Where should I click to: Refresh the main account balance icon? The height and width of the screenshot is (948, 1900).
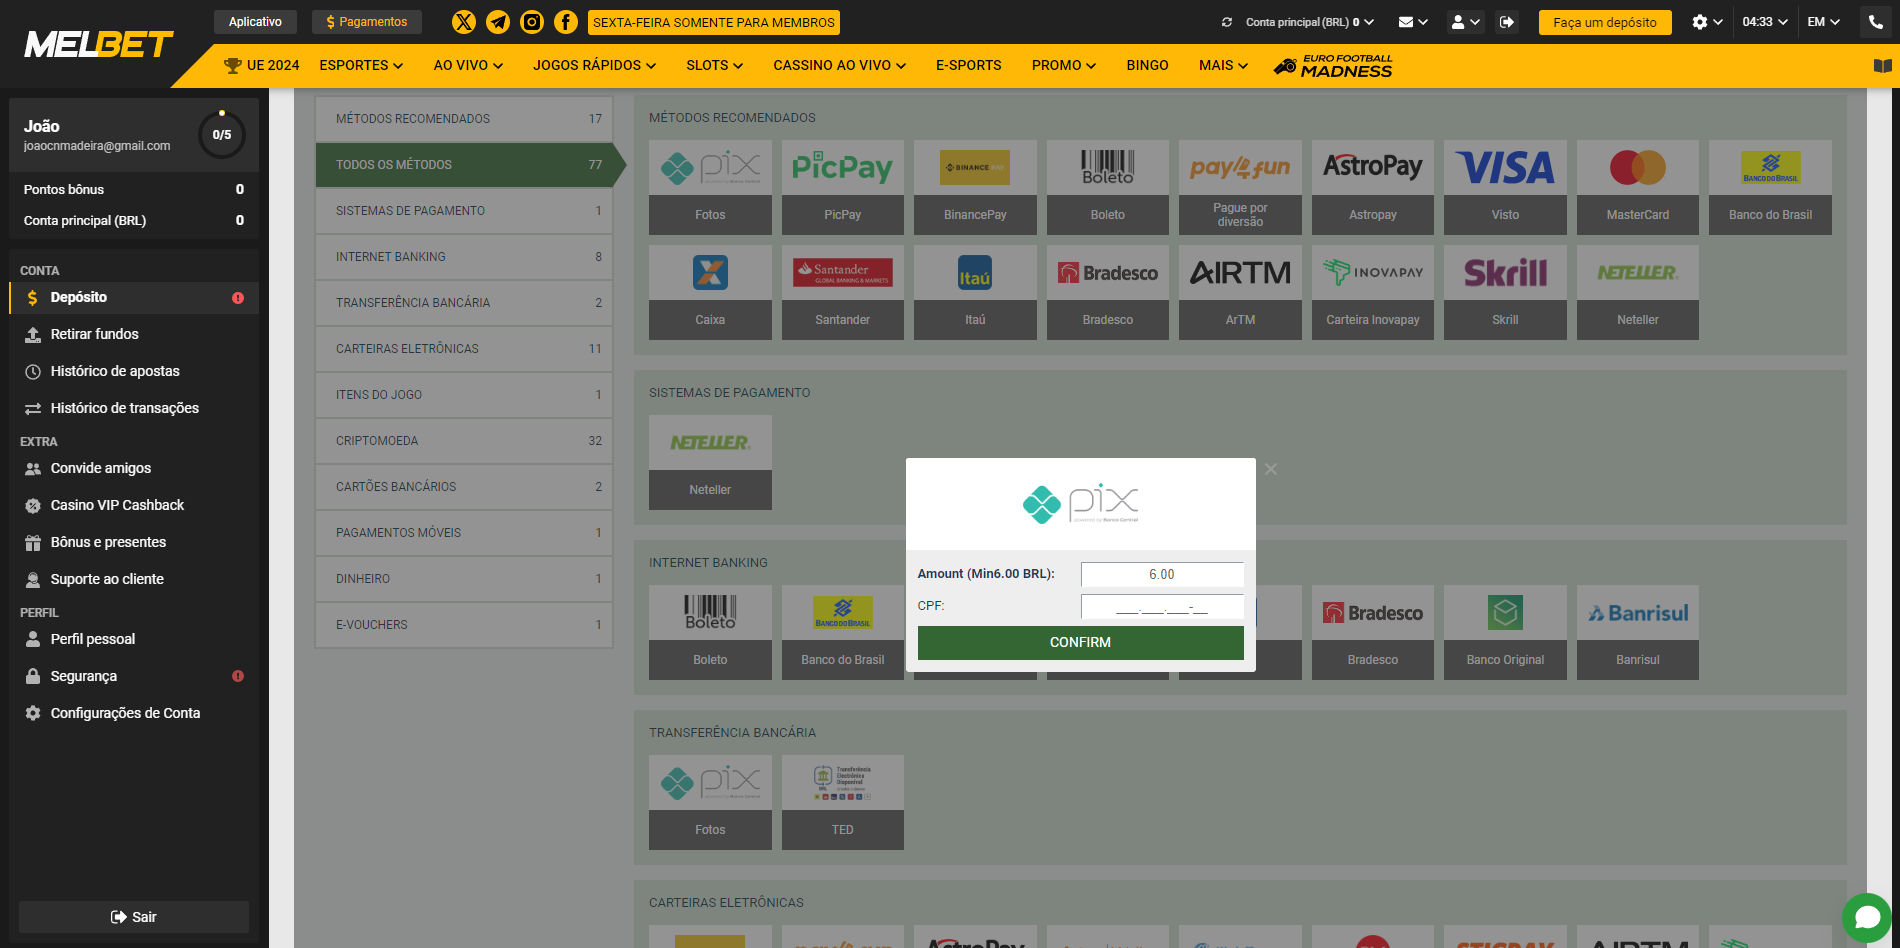pyautogui.click(x=1227, y=22)
